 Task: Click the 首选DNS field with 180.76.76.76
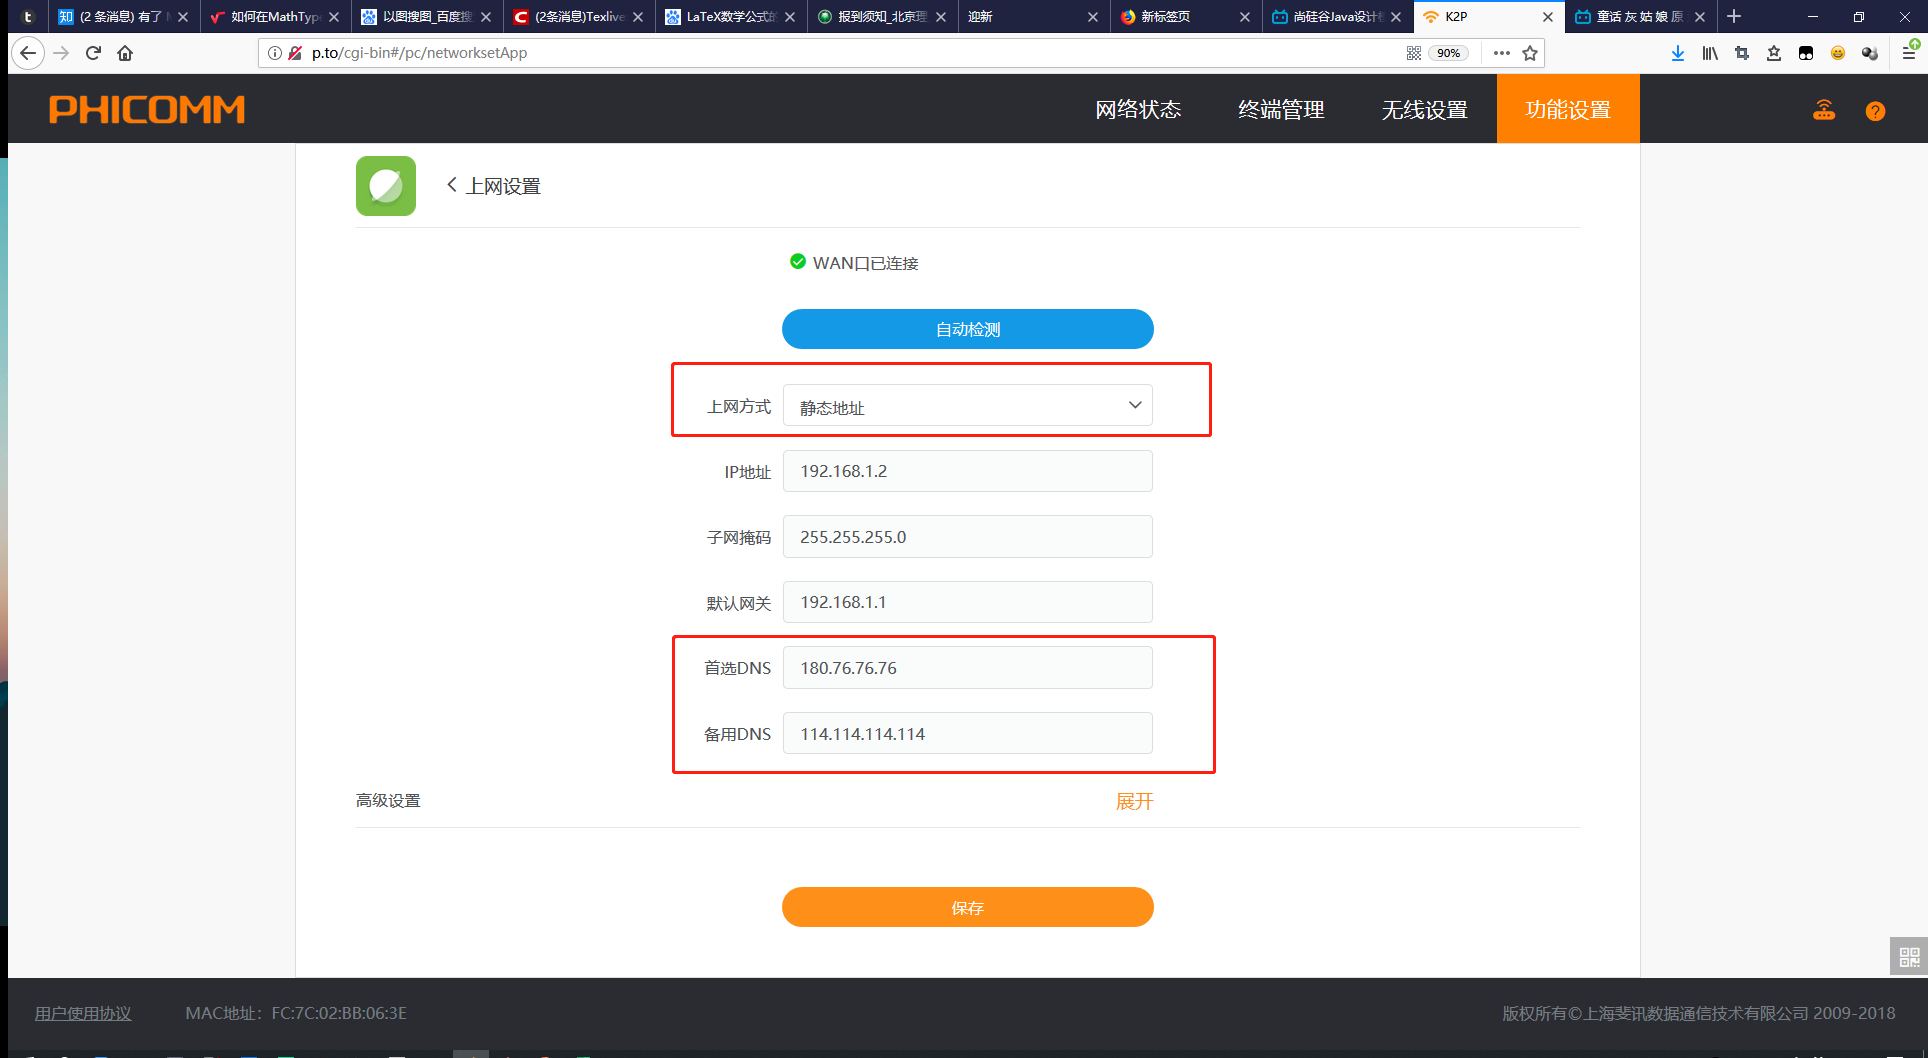coord(967,668)
